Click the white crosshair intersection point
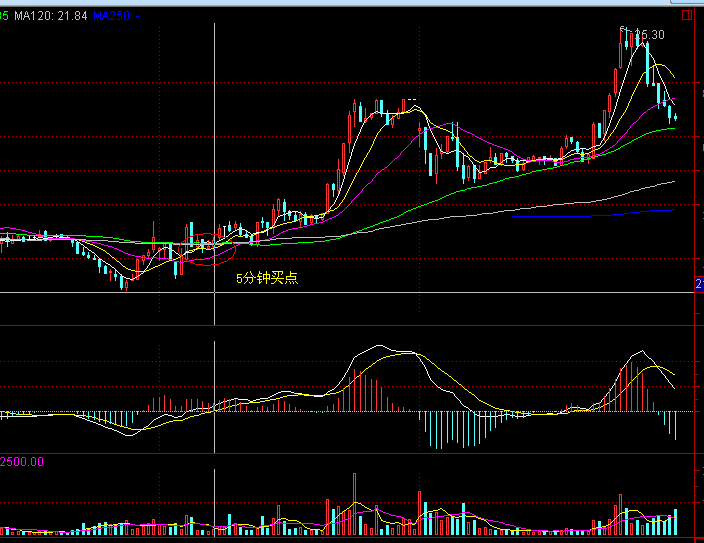This screenshot has width=704, height=543. (215, 292)
